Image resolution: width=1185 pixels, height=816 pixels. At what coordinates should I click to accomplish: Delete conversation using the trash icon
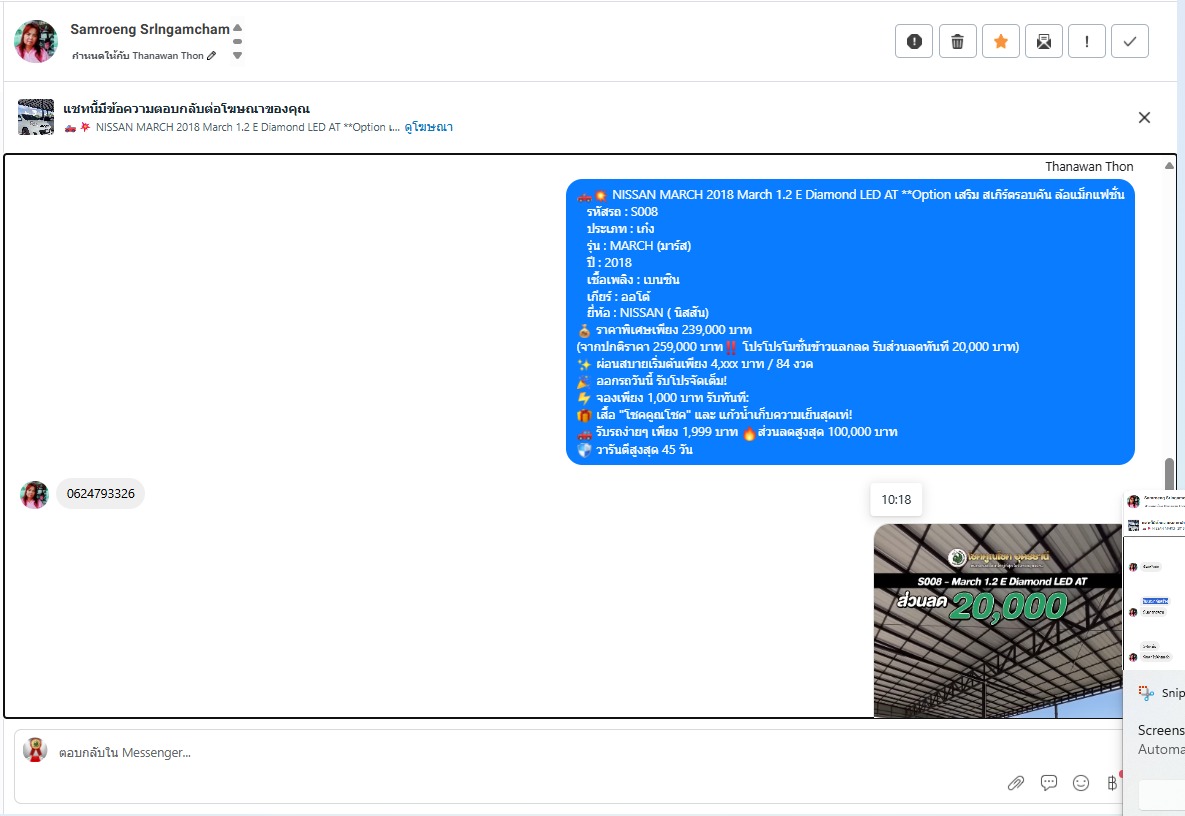[958, 41]
